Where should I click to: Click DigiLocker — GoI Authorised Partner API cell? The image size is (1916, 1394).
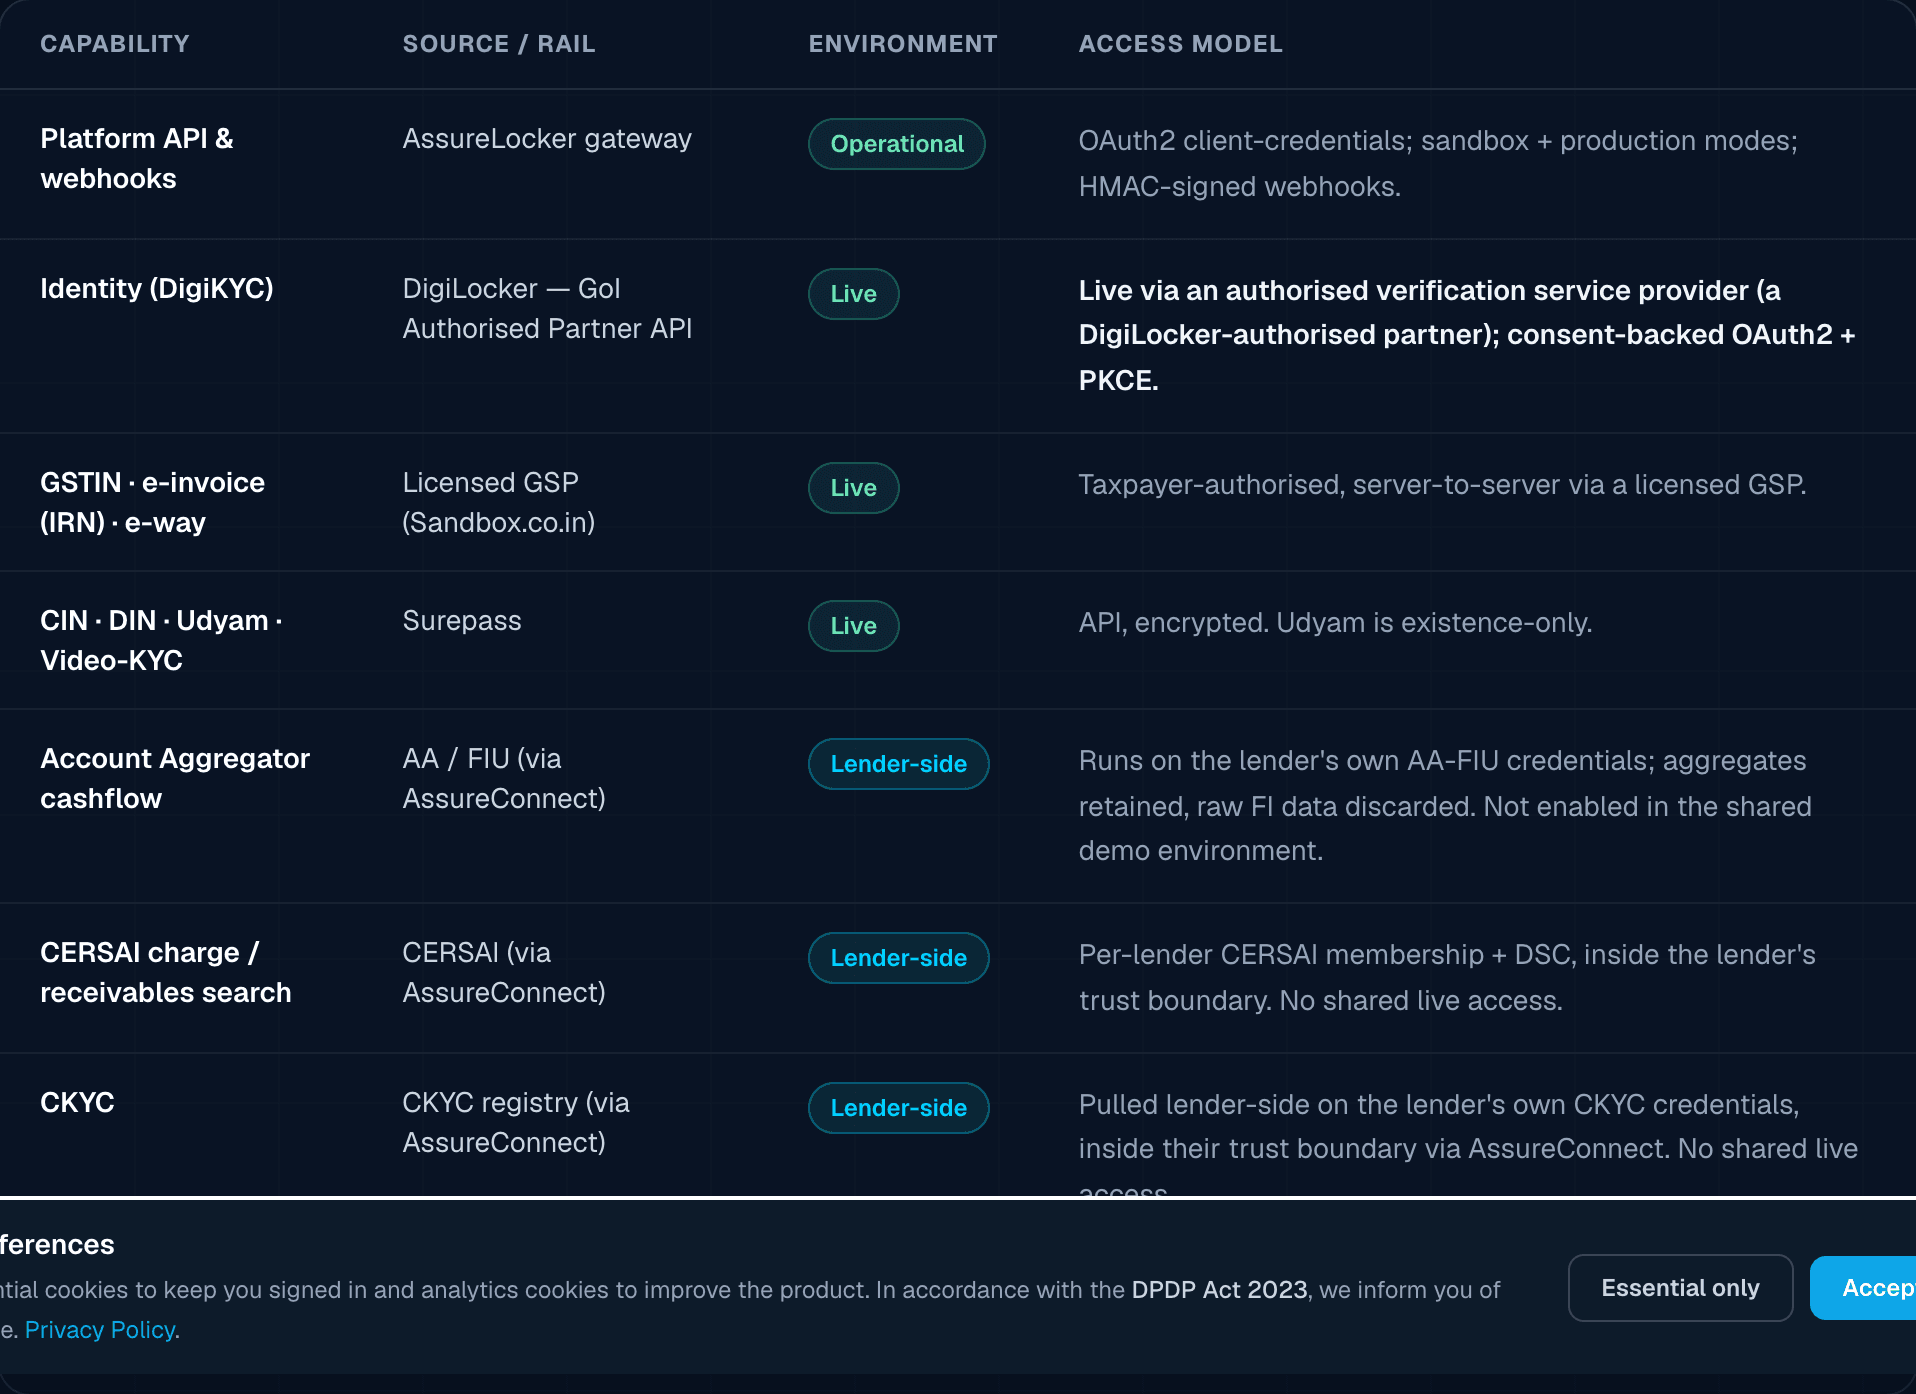click(x=547, y=308)
